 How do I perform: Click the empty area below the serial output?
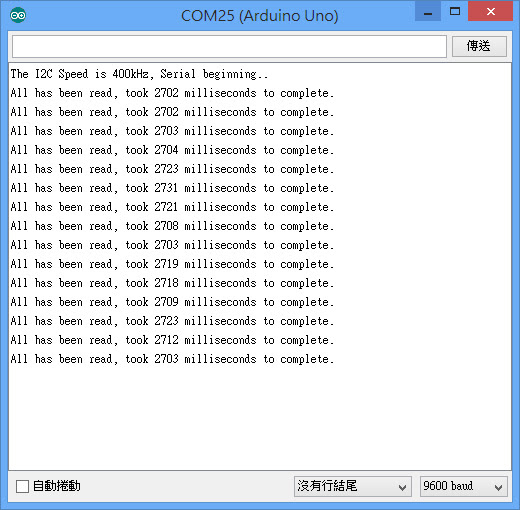(x=260, y=418)
